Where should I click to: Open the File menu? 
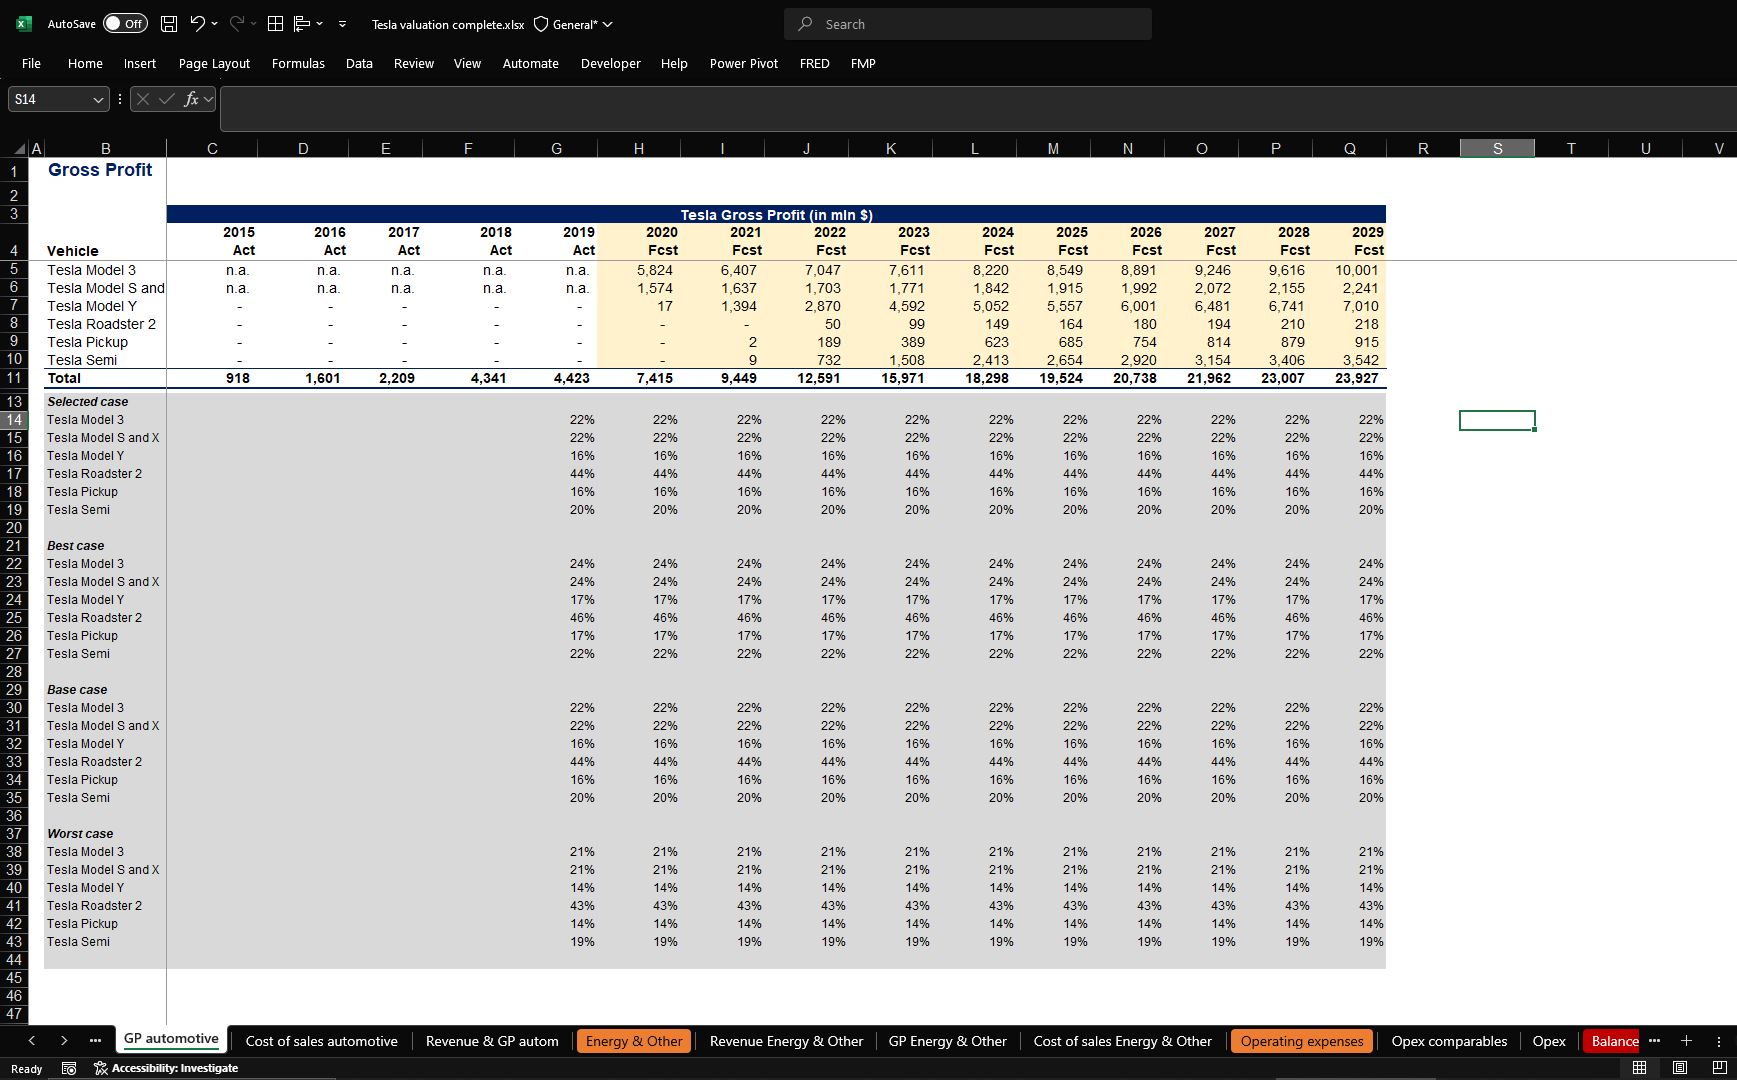[31, 63]
